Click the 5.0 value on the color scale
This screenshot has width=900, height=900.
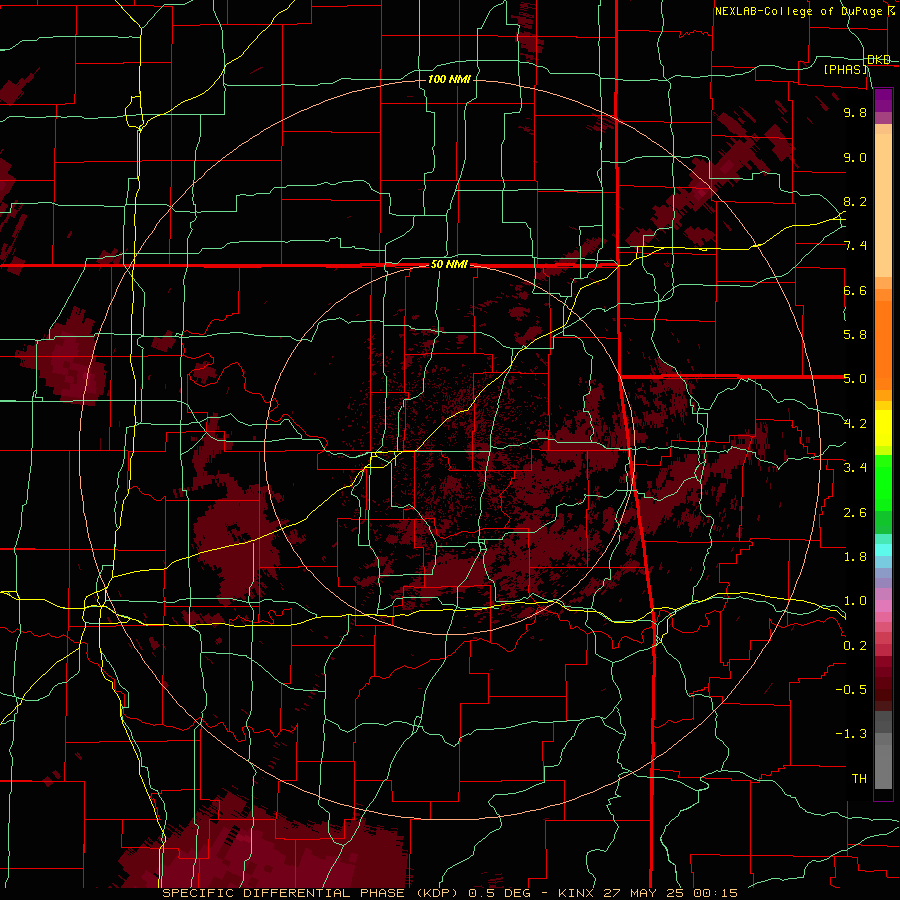pos(855,379)
